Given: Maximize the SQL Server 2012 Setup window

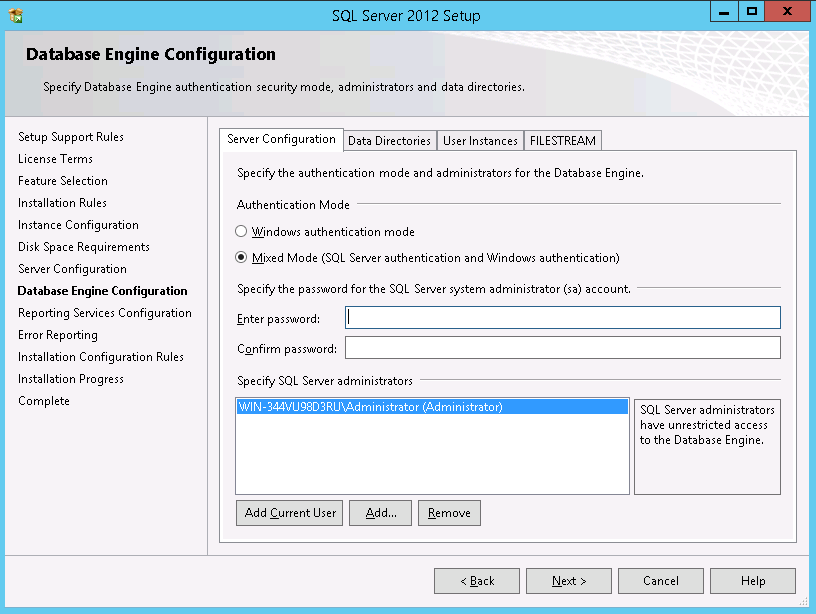Looking at the screenshot, I should pos(752,11).
